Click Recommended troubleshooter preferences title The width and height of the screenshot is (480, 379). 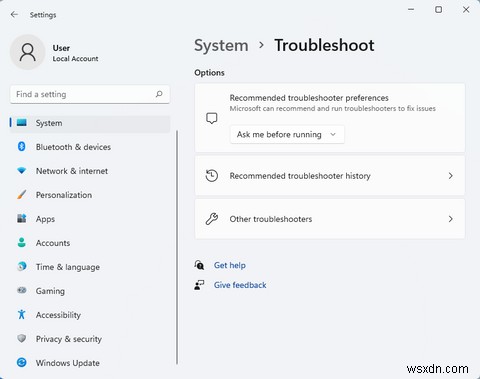309,98
